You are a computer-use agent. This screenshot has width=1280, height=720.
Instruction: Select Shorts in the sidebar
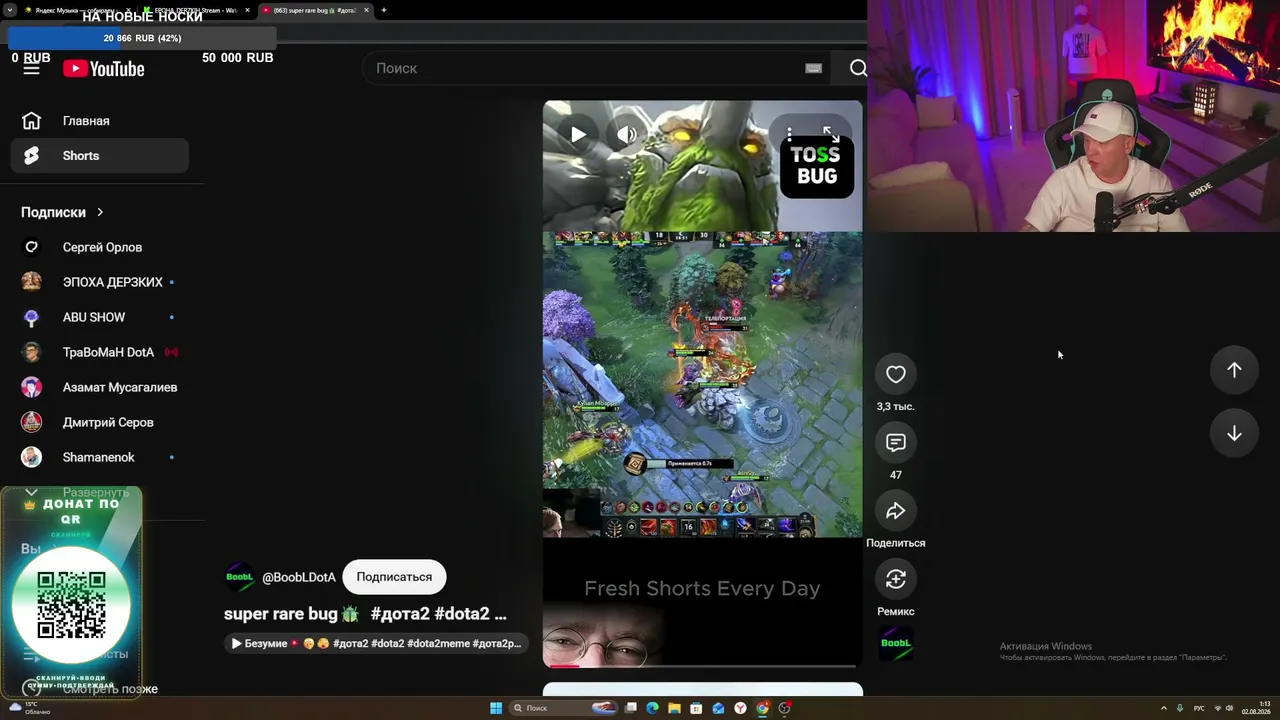(99, 156)
